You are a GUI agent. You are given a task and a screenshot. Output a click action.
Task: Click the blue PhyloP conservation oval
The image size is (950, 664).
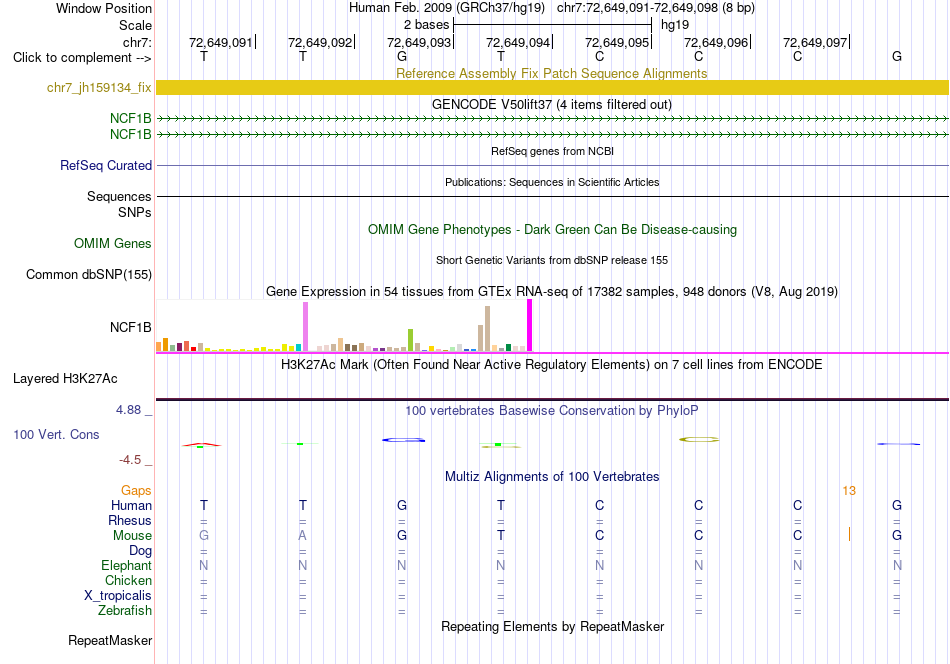pyautogui.click(x=404, y=440)
